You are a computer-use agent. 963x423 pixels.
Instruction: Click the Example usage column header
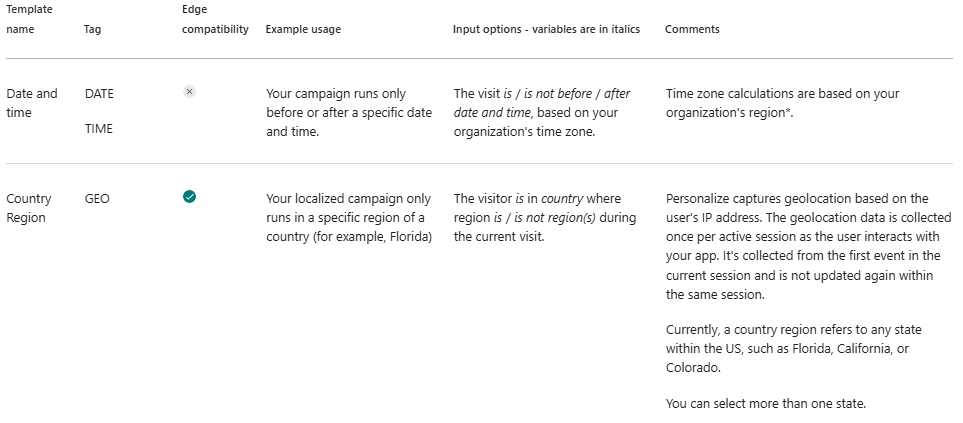pyautogui.click(x=303, y=29)
